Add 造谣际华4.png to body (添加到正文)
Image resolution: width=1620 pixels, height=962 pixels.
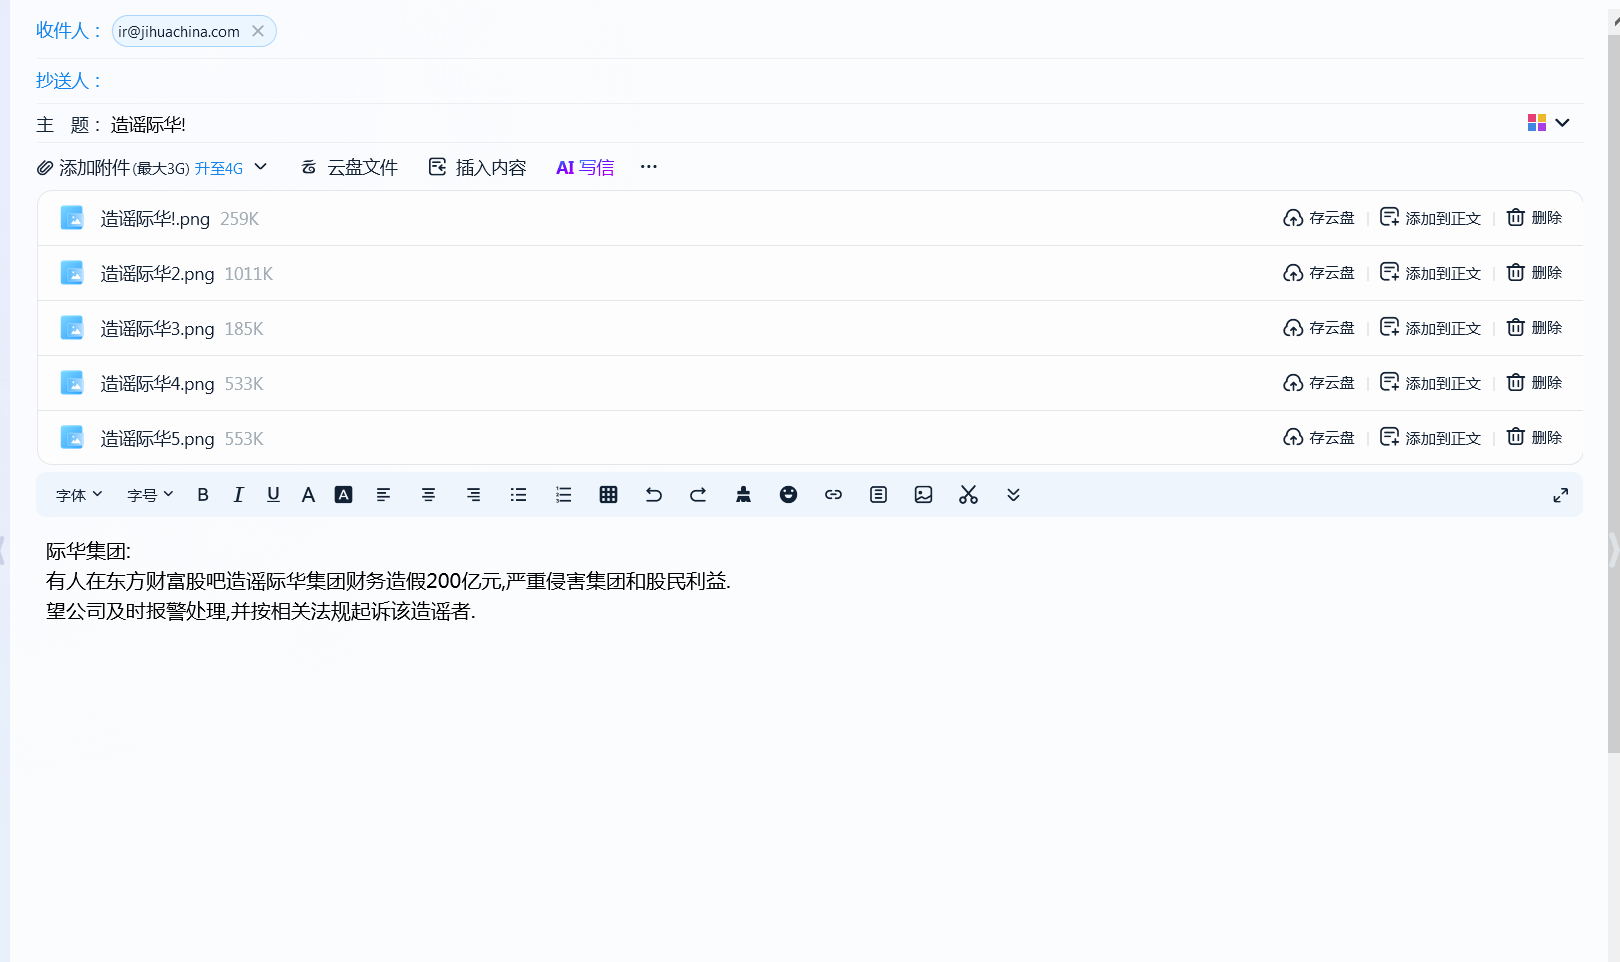point(1430,383)
